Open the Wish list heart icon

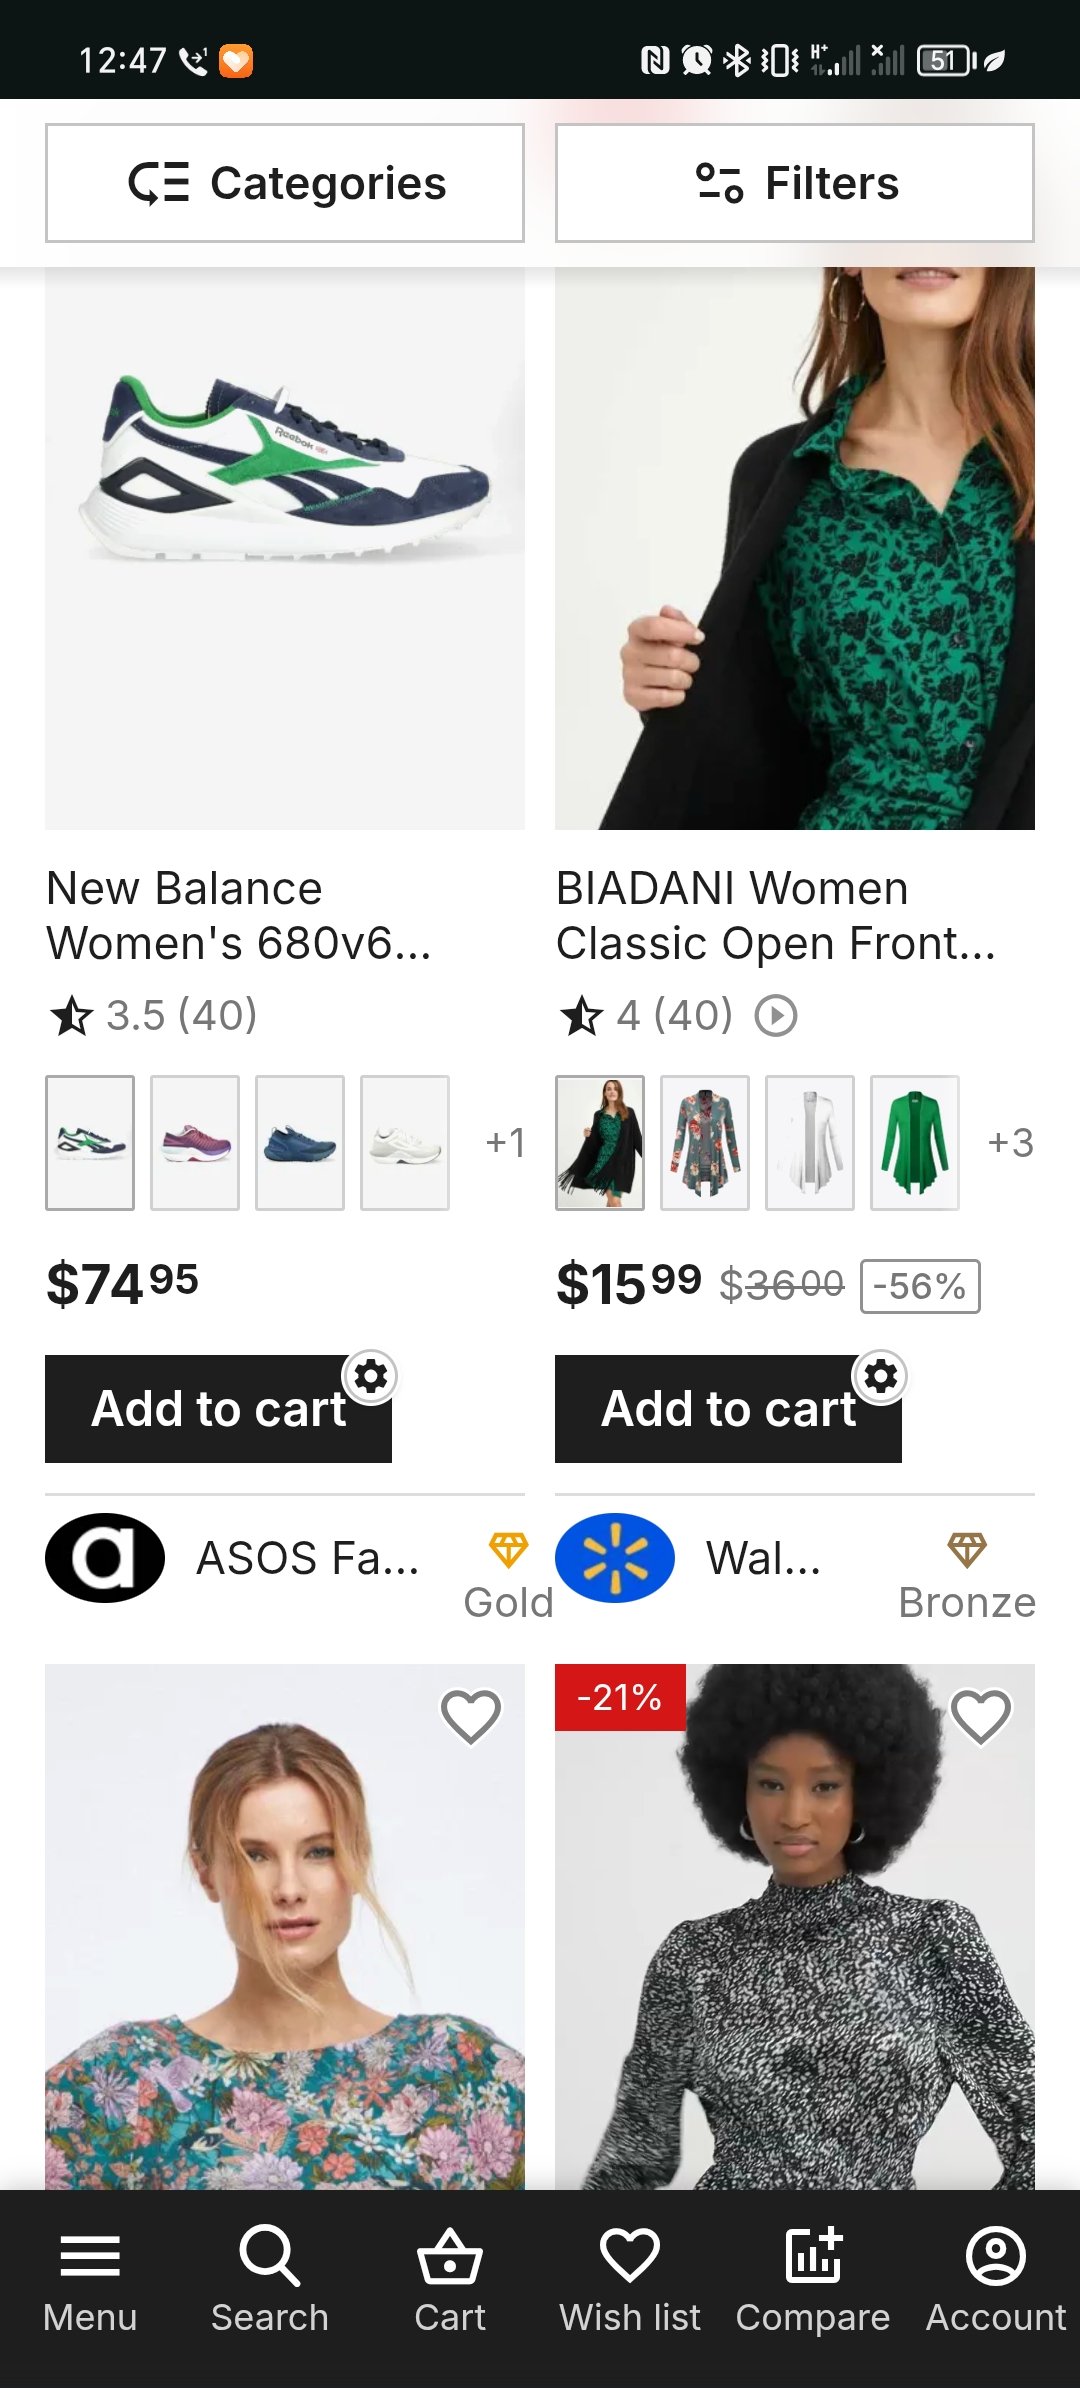pyautogui.click(x=629, y=2258)
